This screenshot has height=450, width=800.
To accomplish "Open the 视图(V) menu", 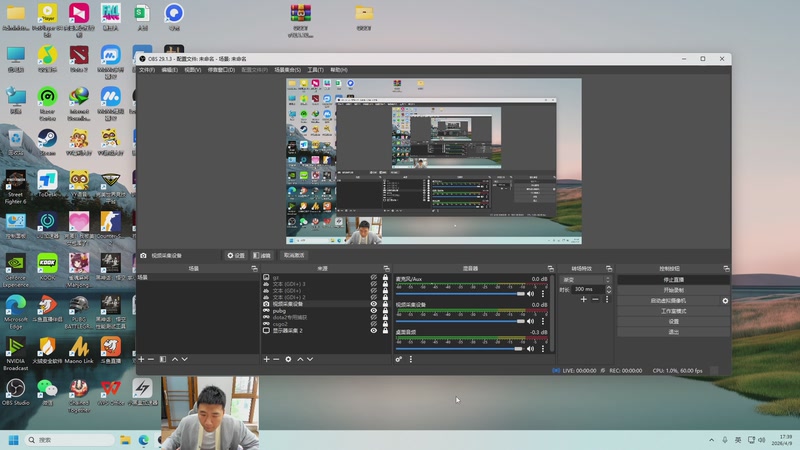I will [x=192, y=70].
